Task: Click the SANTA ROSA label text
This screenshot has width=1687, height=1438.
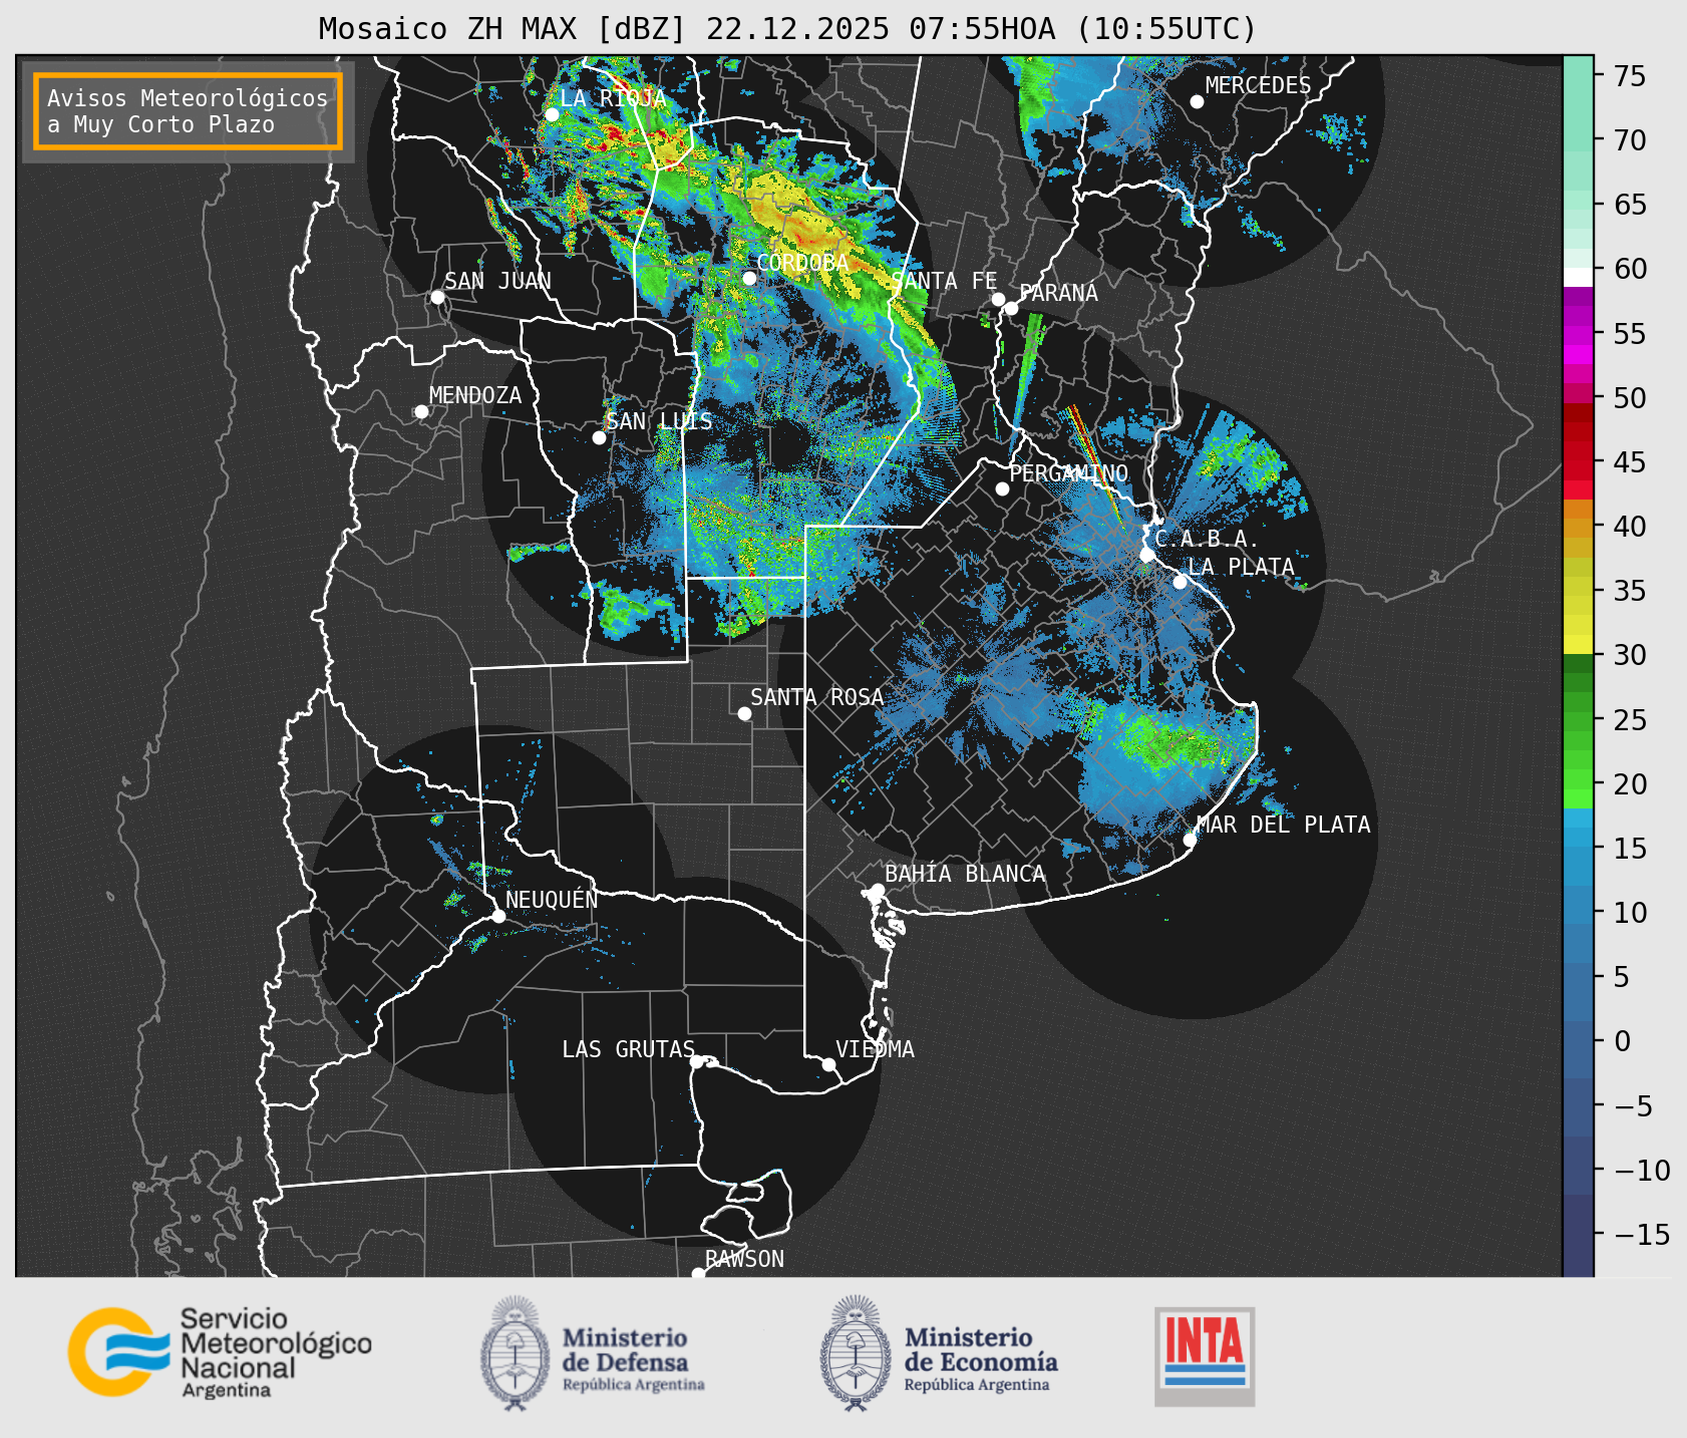Action: click(x=817, y=698)
